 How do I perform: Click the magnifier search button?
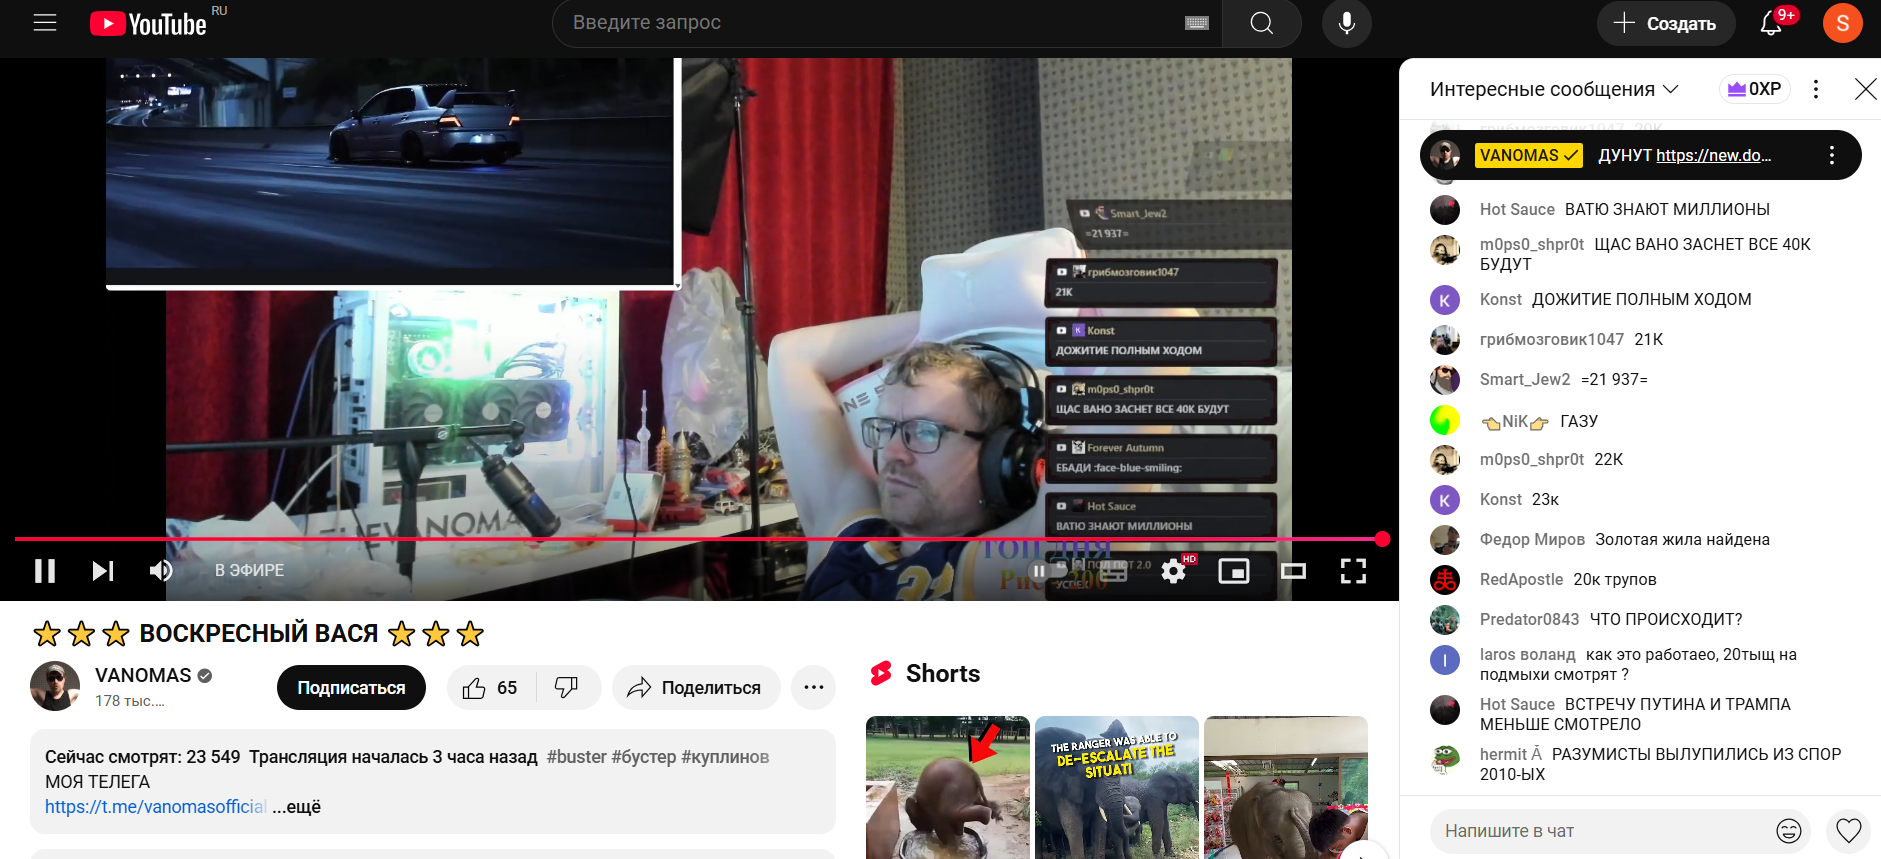(1262, 23)
